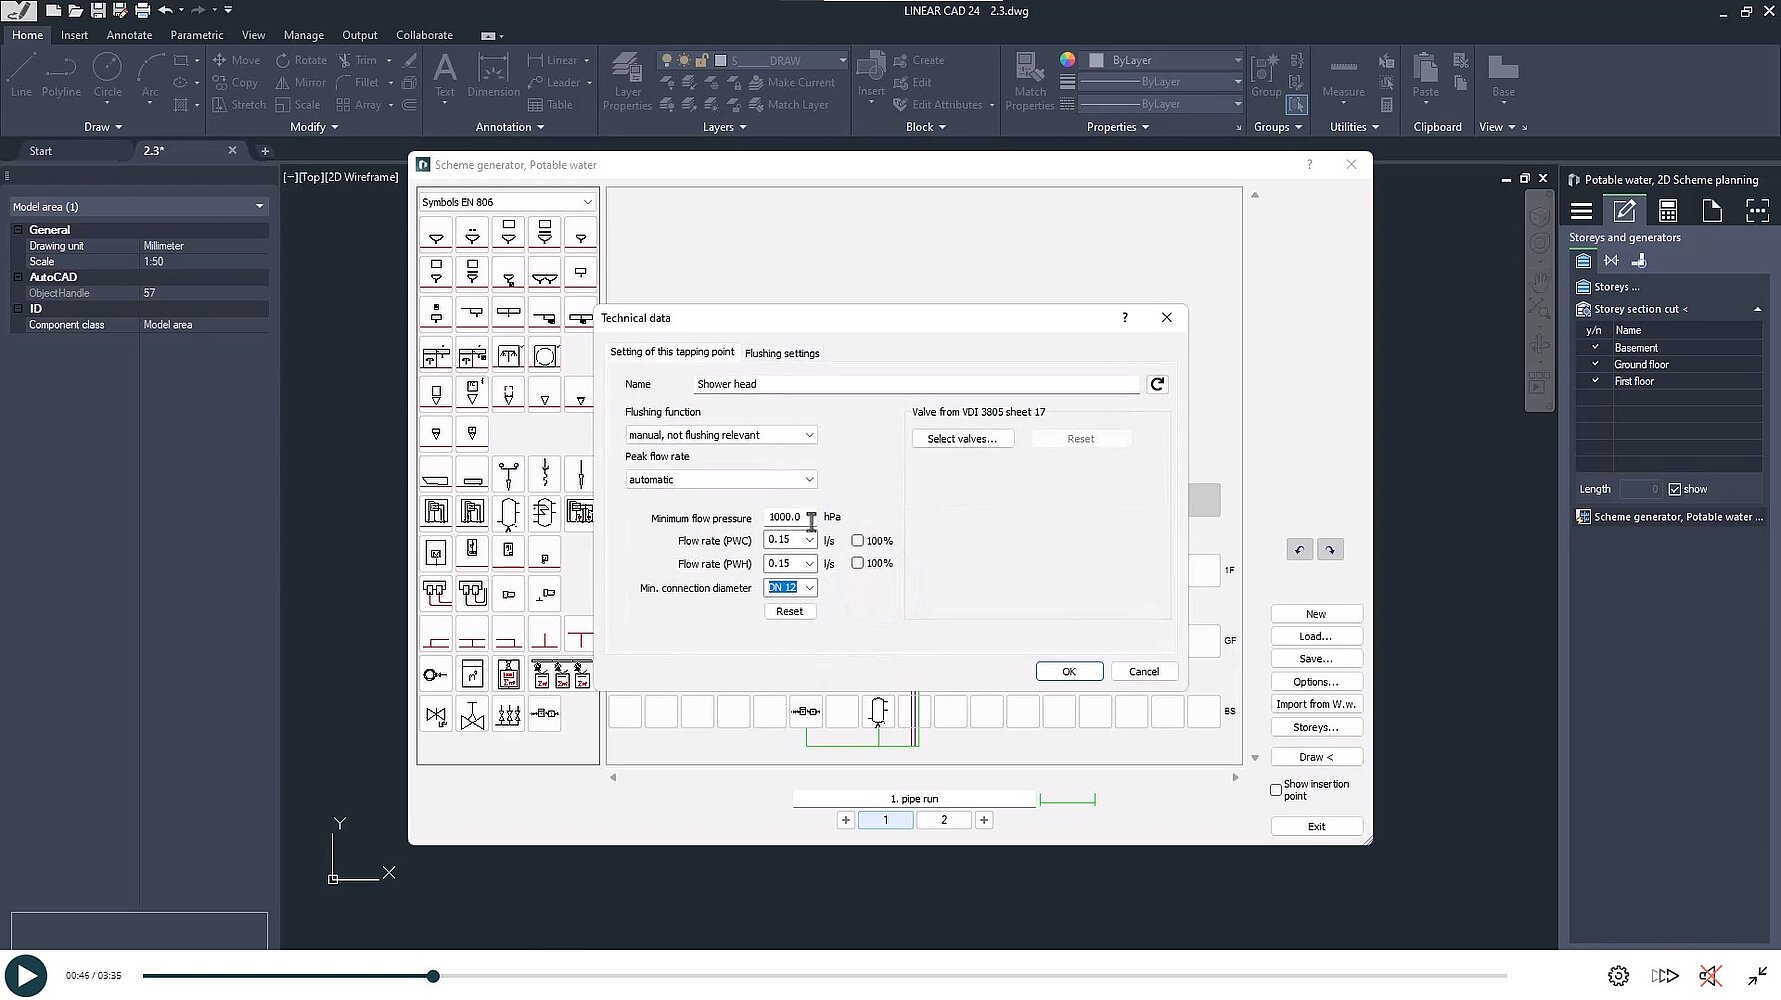Click the video progress bar handle

(433, 976)
